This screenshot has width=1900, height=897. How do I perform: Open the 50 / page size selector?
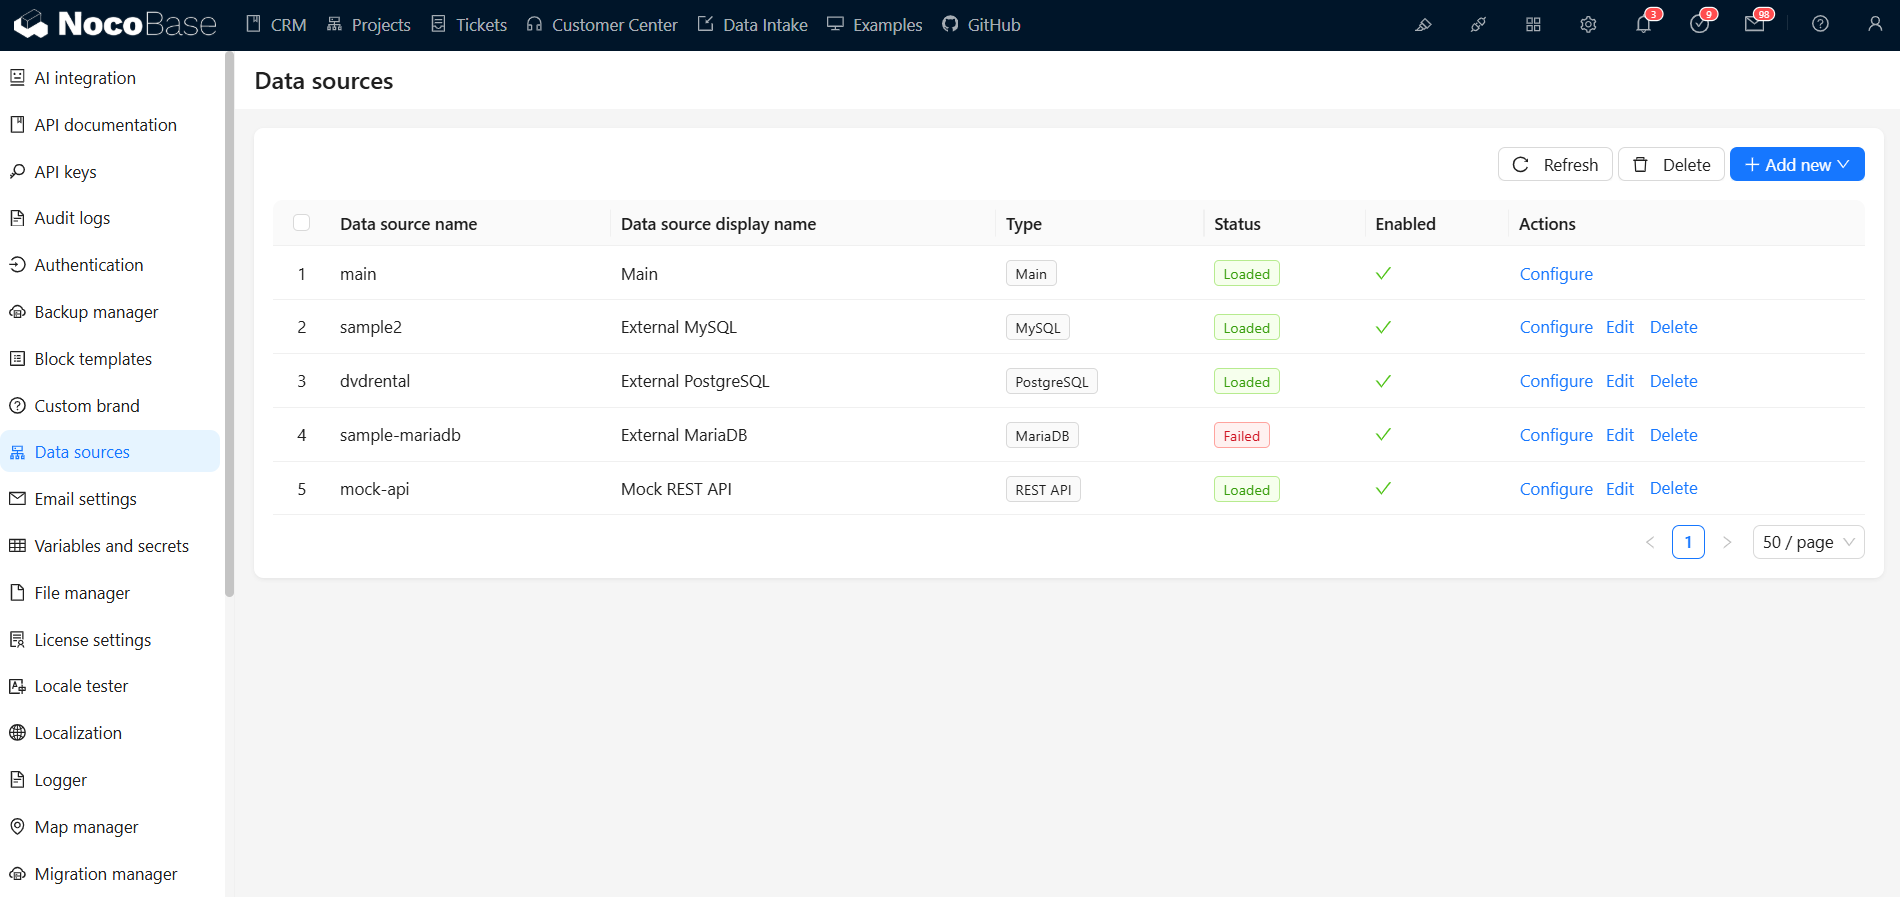1807,542
